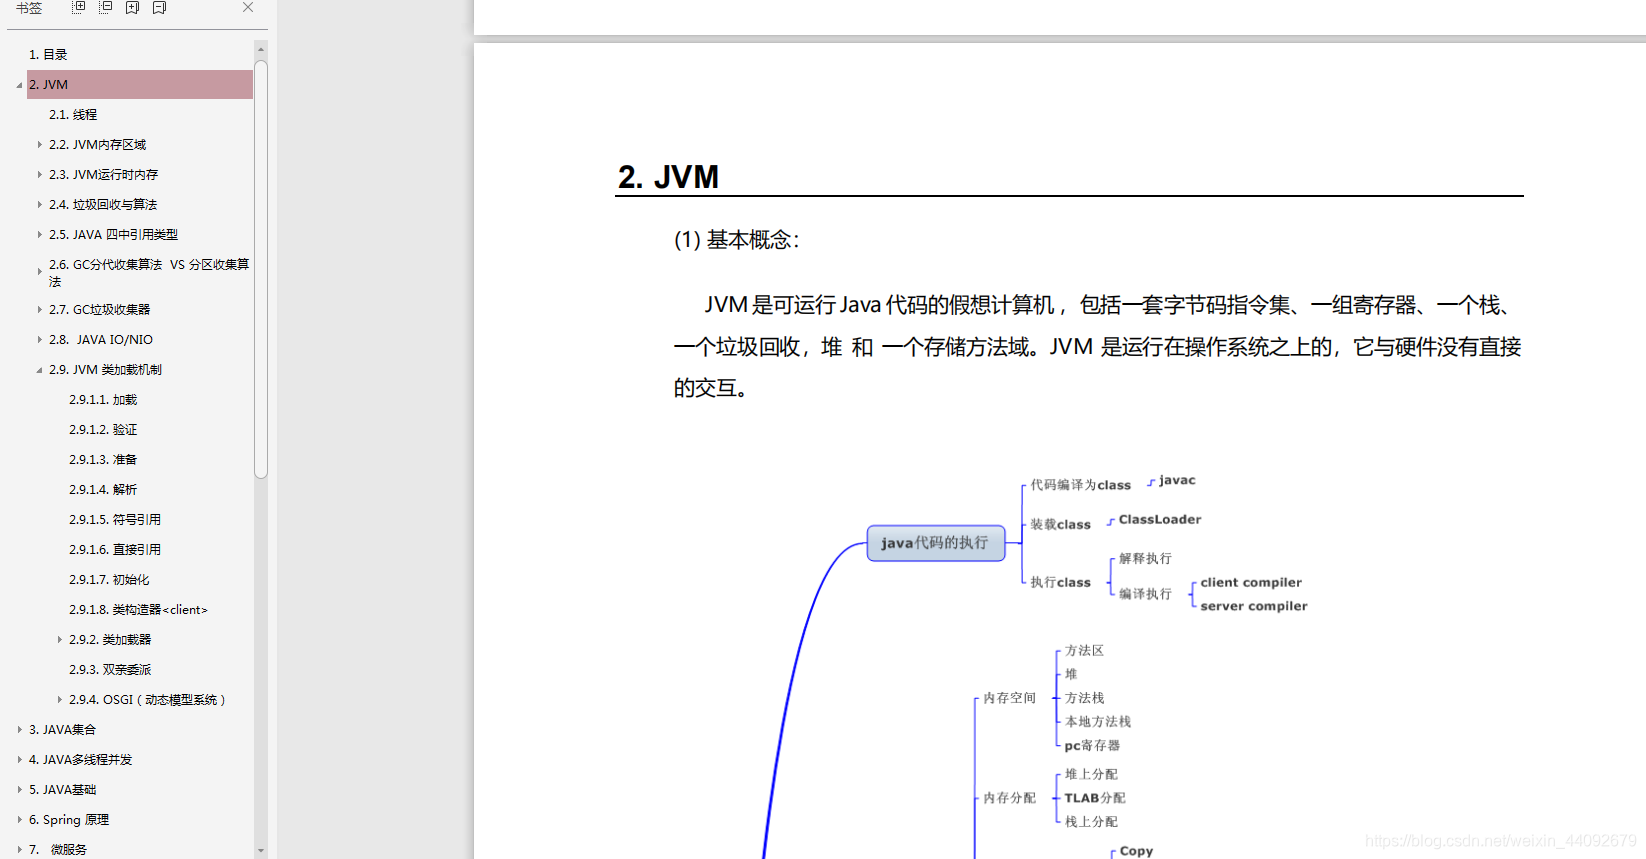Expand the 2.9.2. 类加载器 node
Viewport: 1646px width, 859px height.
point(59,640)
